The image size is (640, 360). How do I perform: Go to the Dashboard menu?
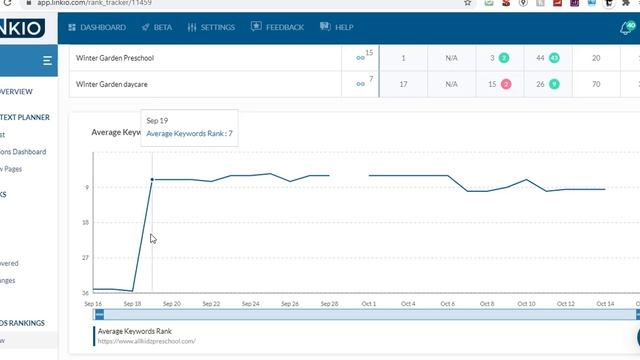click(97, 27)
